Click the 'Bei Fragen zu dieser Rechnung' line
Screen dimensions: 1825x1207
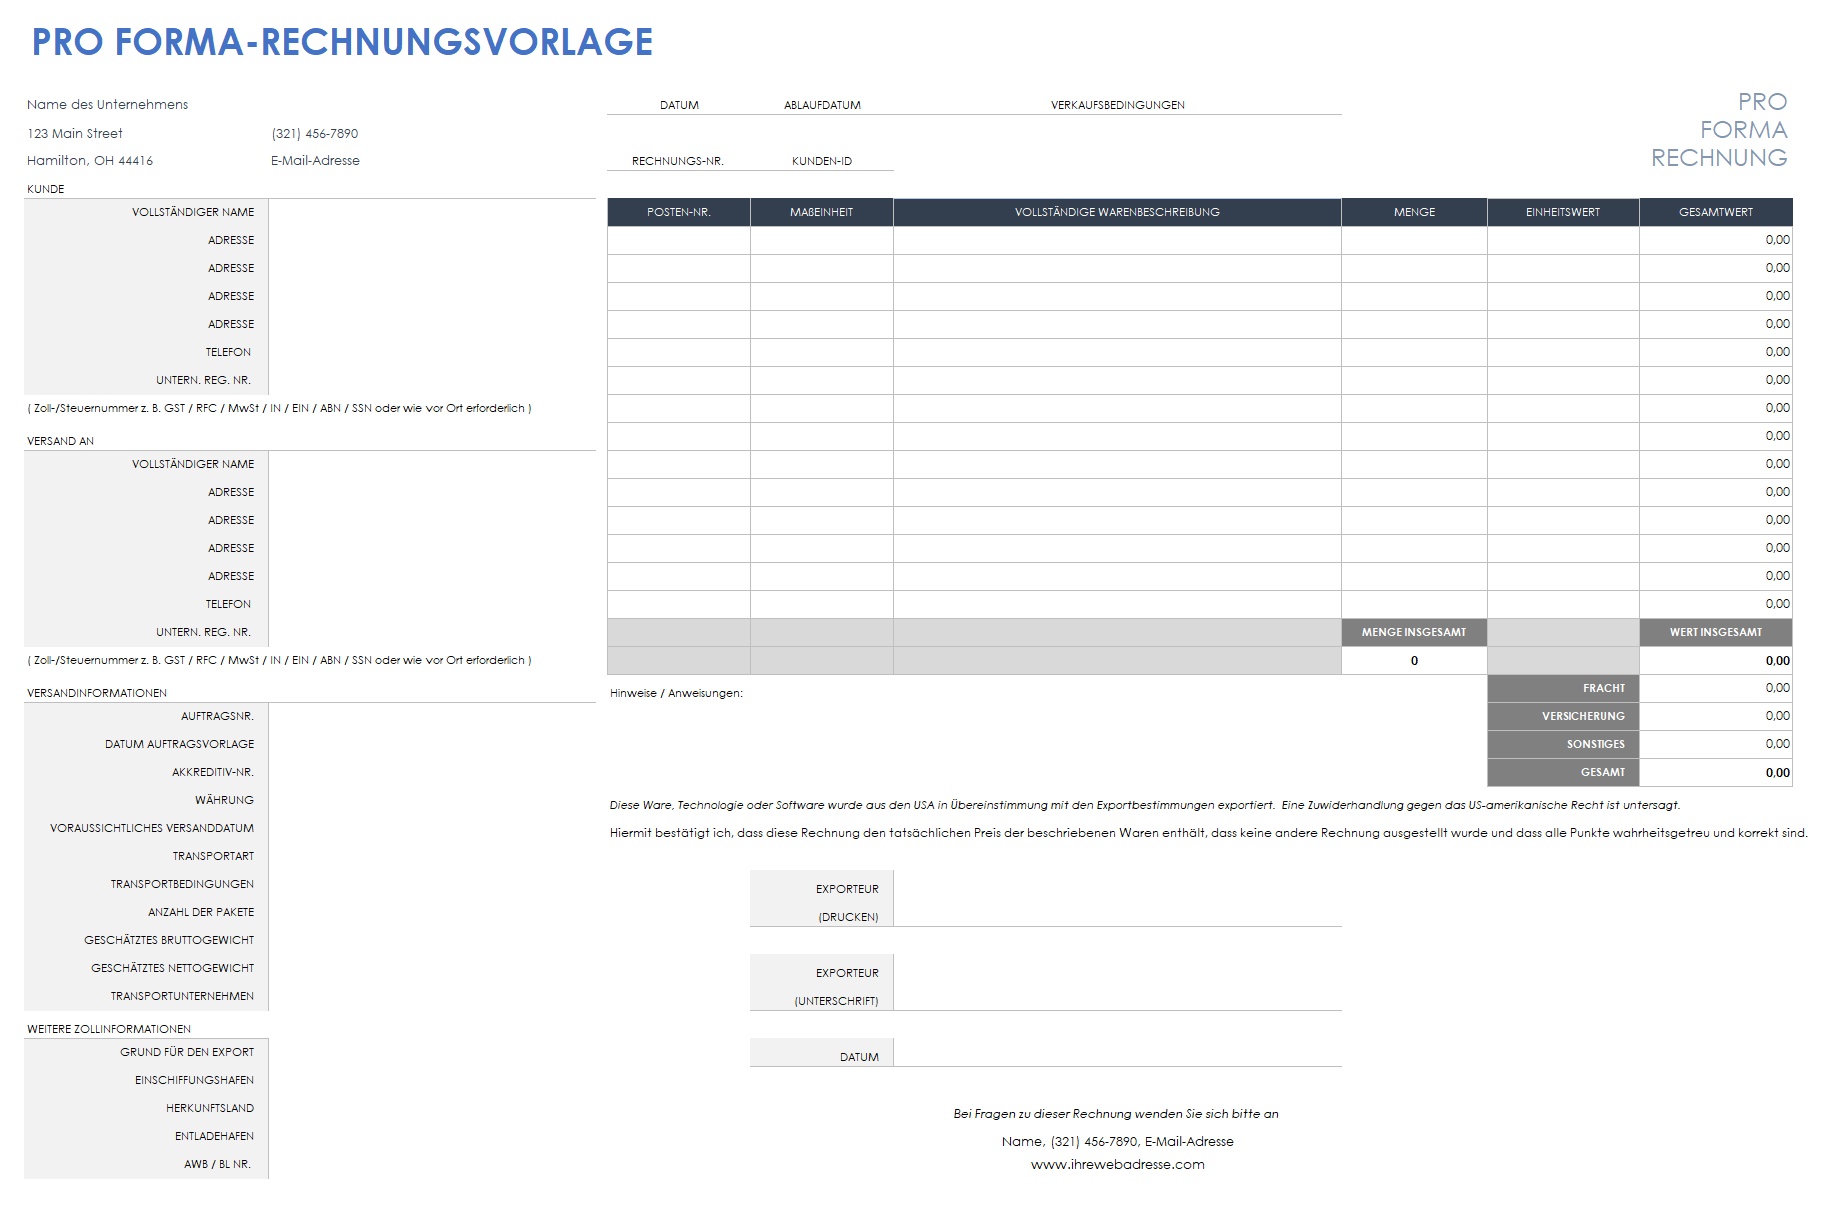[1116, 1114]
